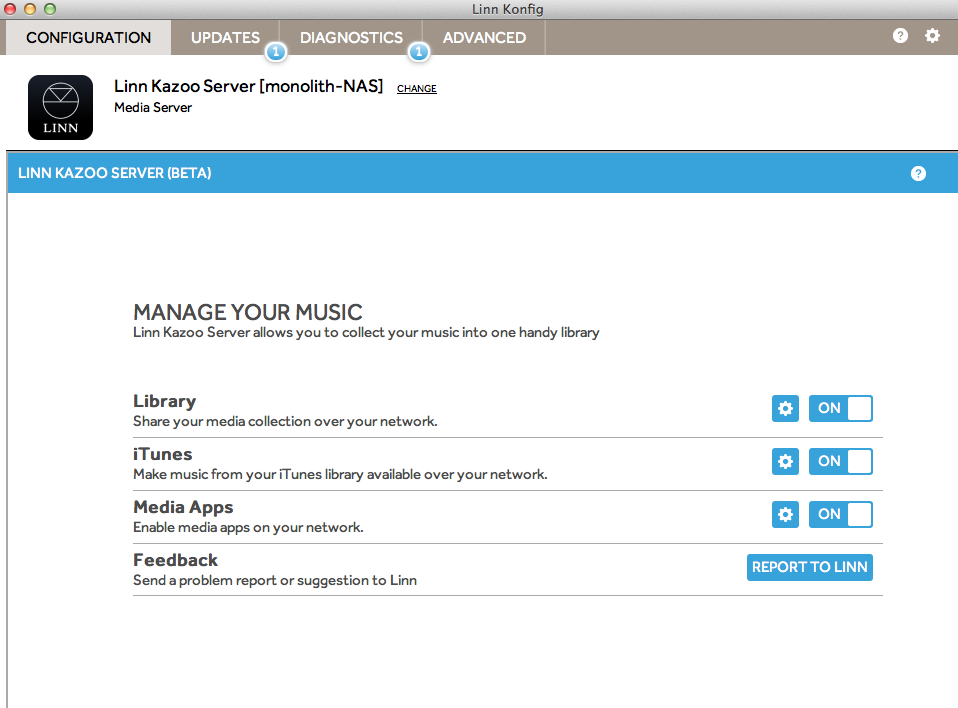Click the Report to Linn button
The height and width of the screenshot is (708, 958).
click(810, 567)
